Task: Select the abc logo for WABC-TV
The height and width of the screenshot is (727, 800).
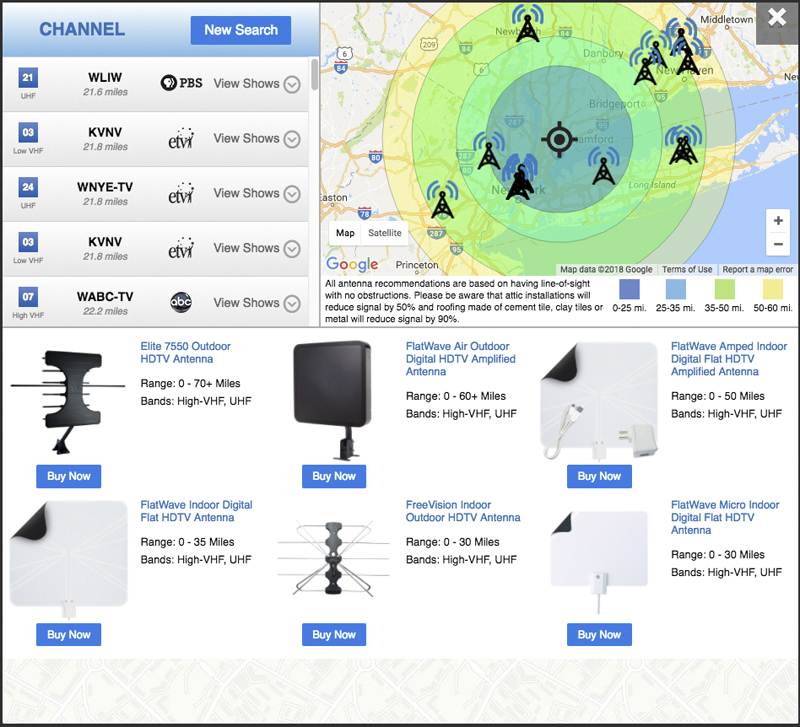Action: point(183,303)
